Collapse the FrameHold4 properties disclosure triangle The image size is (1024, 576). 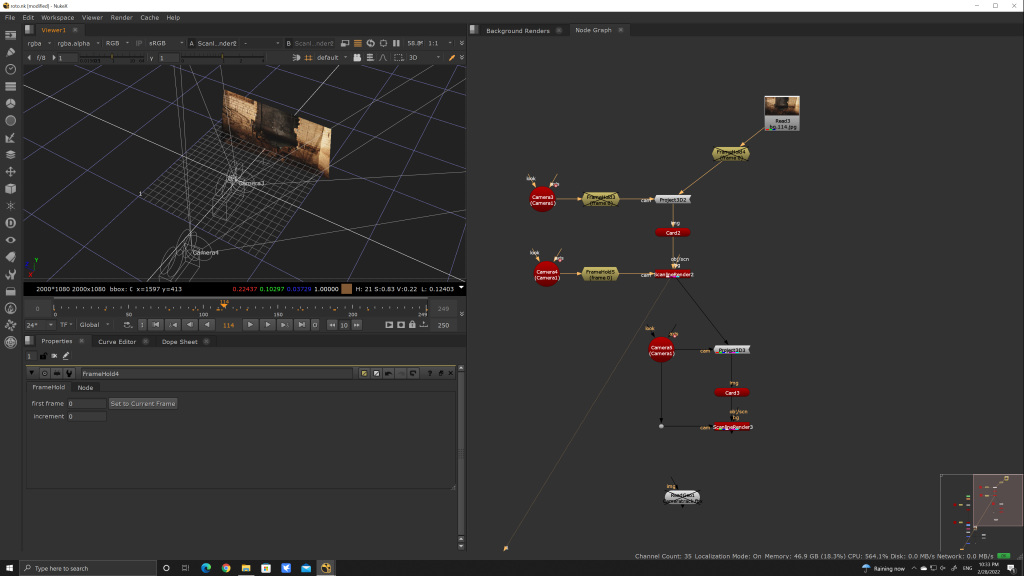click(31, 373)
